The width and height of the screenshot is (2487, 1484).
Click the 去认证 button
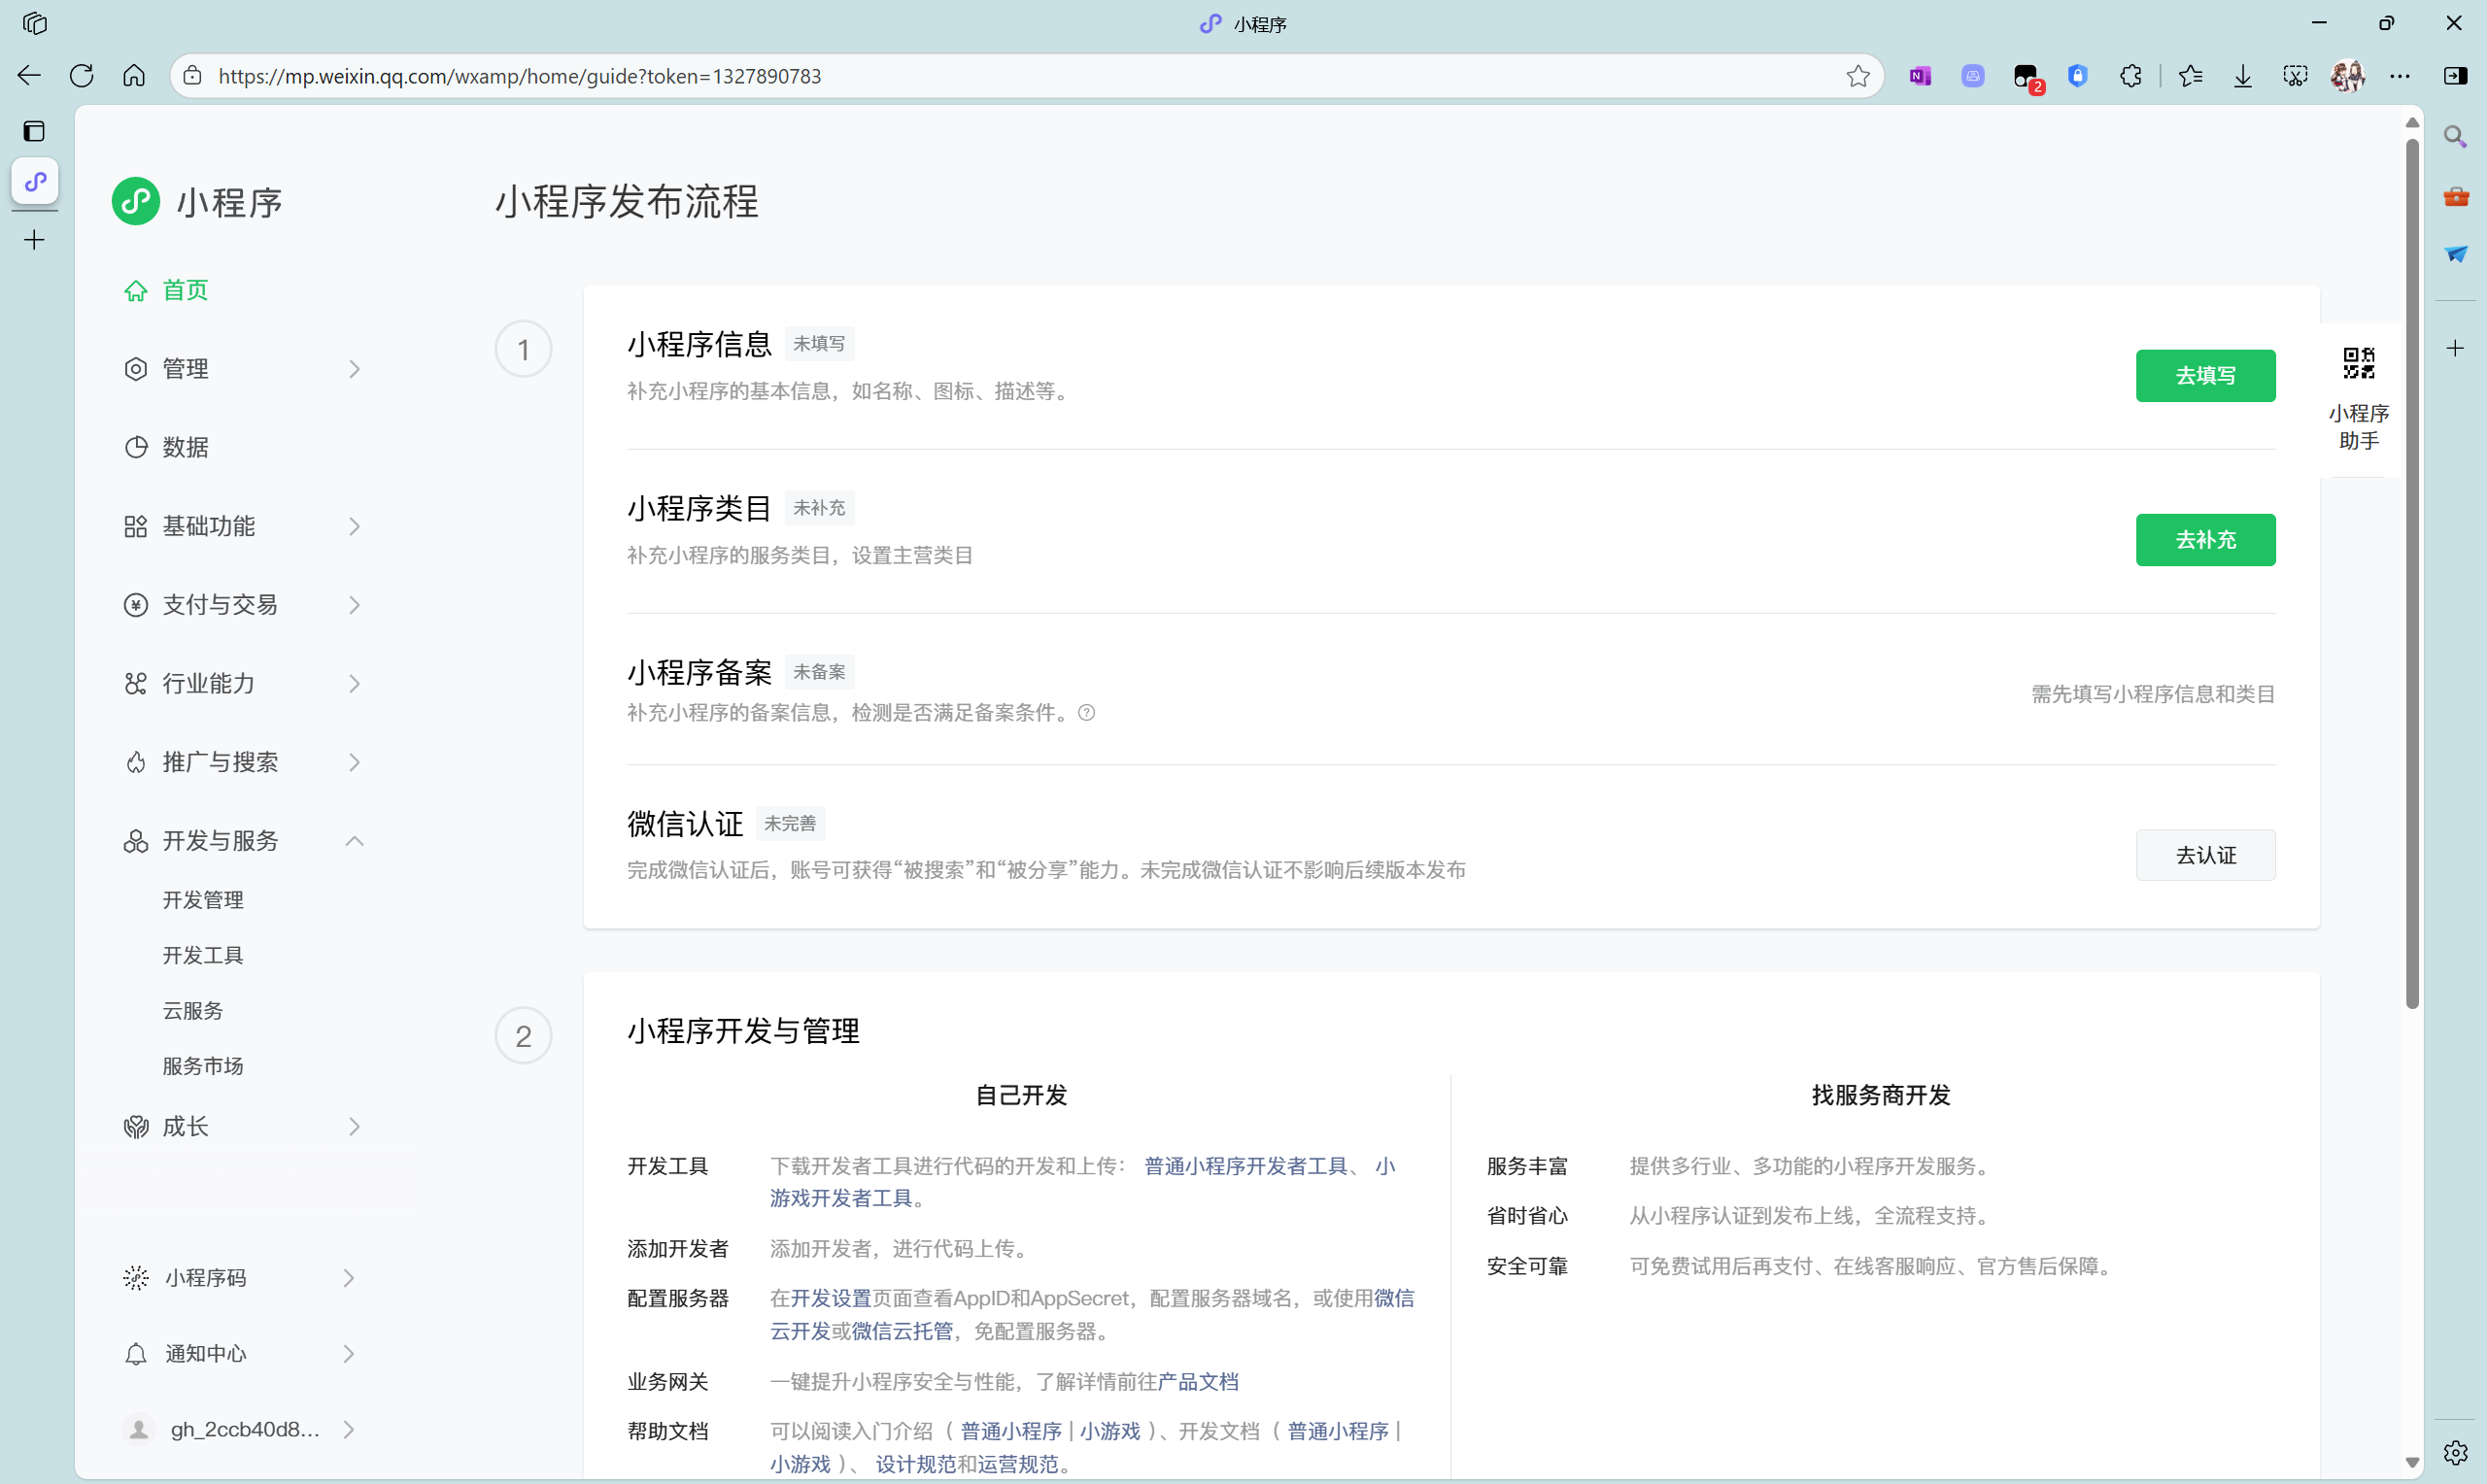point(2205,856)
